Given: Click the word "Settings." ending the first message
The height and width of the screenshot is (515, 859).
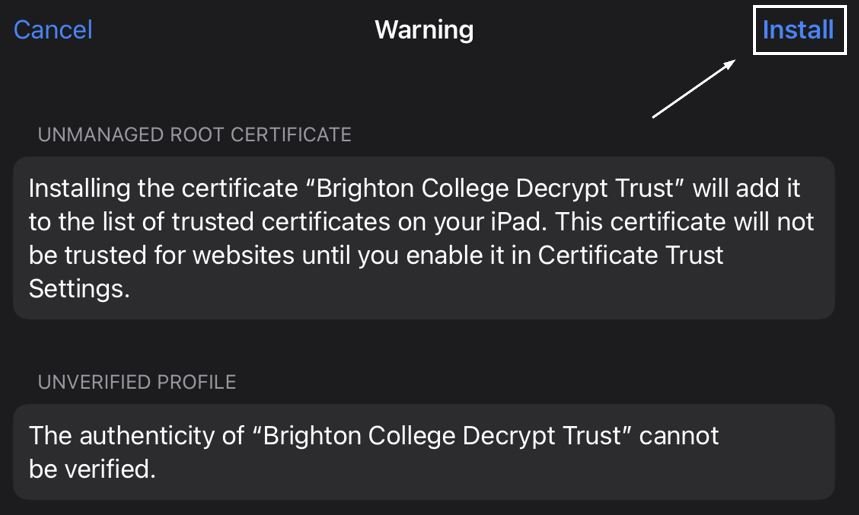Looking at the screenshot, I should [x=79, y=289].
